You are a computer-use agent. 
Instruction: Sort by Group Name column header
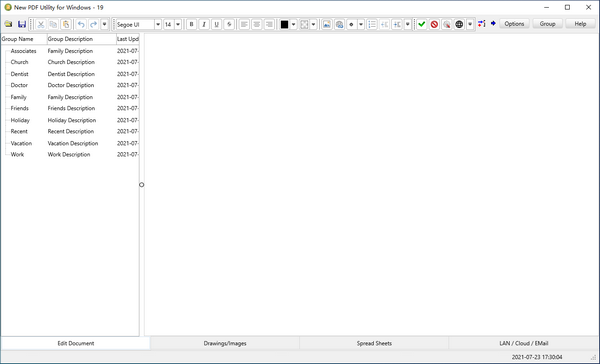(24, 39)
